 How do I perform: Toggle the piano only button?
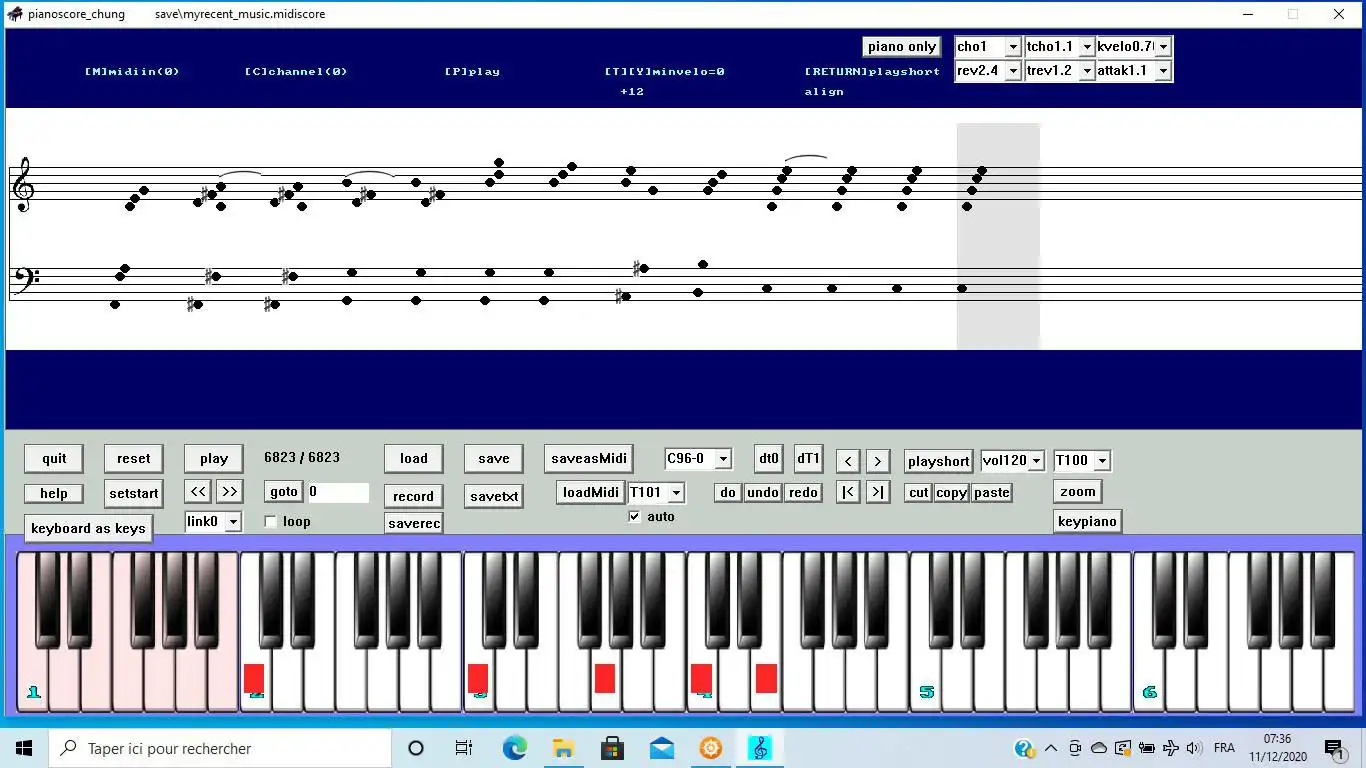(902, 47)
